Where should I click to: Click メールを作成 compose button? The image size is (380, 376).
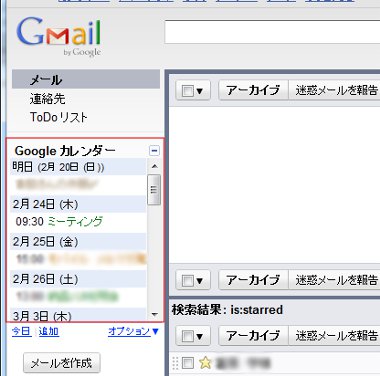tap(62, 363)
